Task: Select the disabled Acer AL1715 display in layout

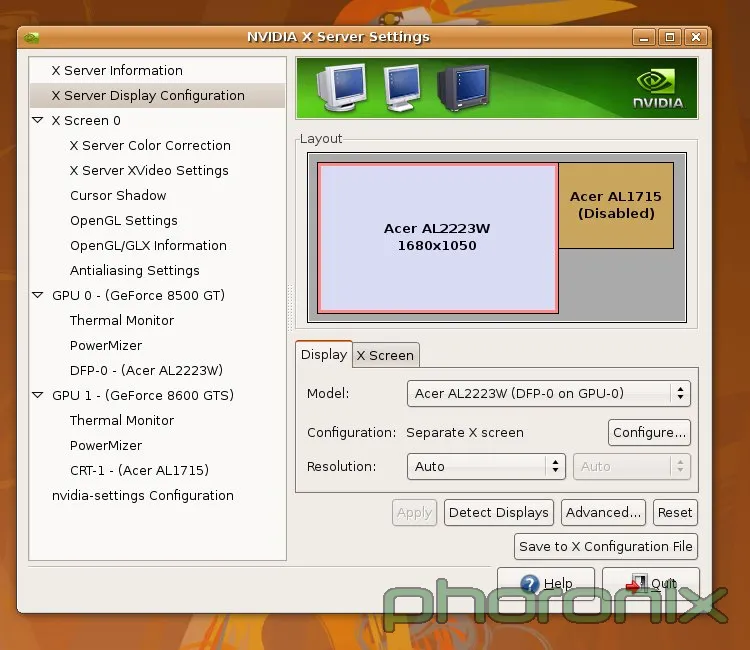Action: point(616,205)
